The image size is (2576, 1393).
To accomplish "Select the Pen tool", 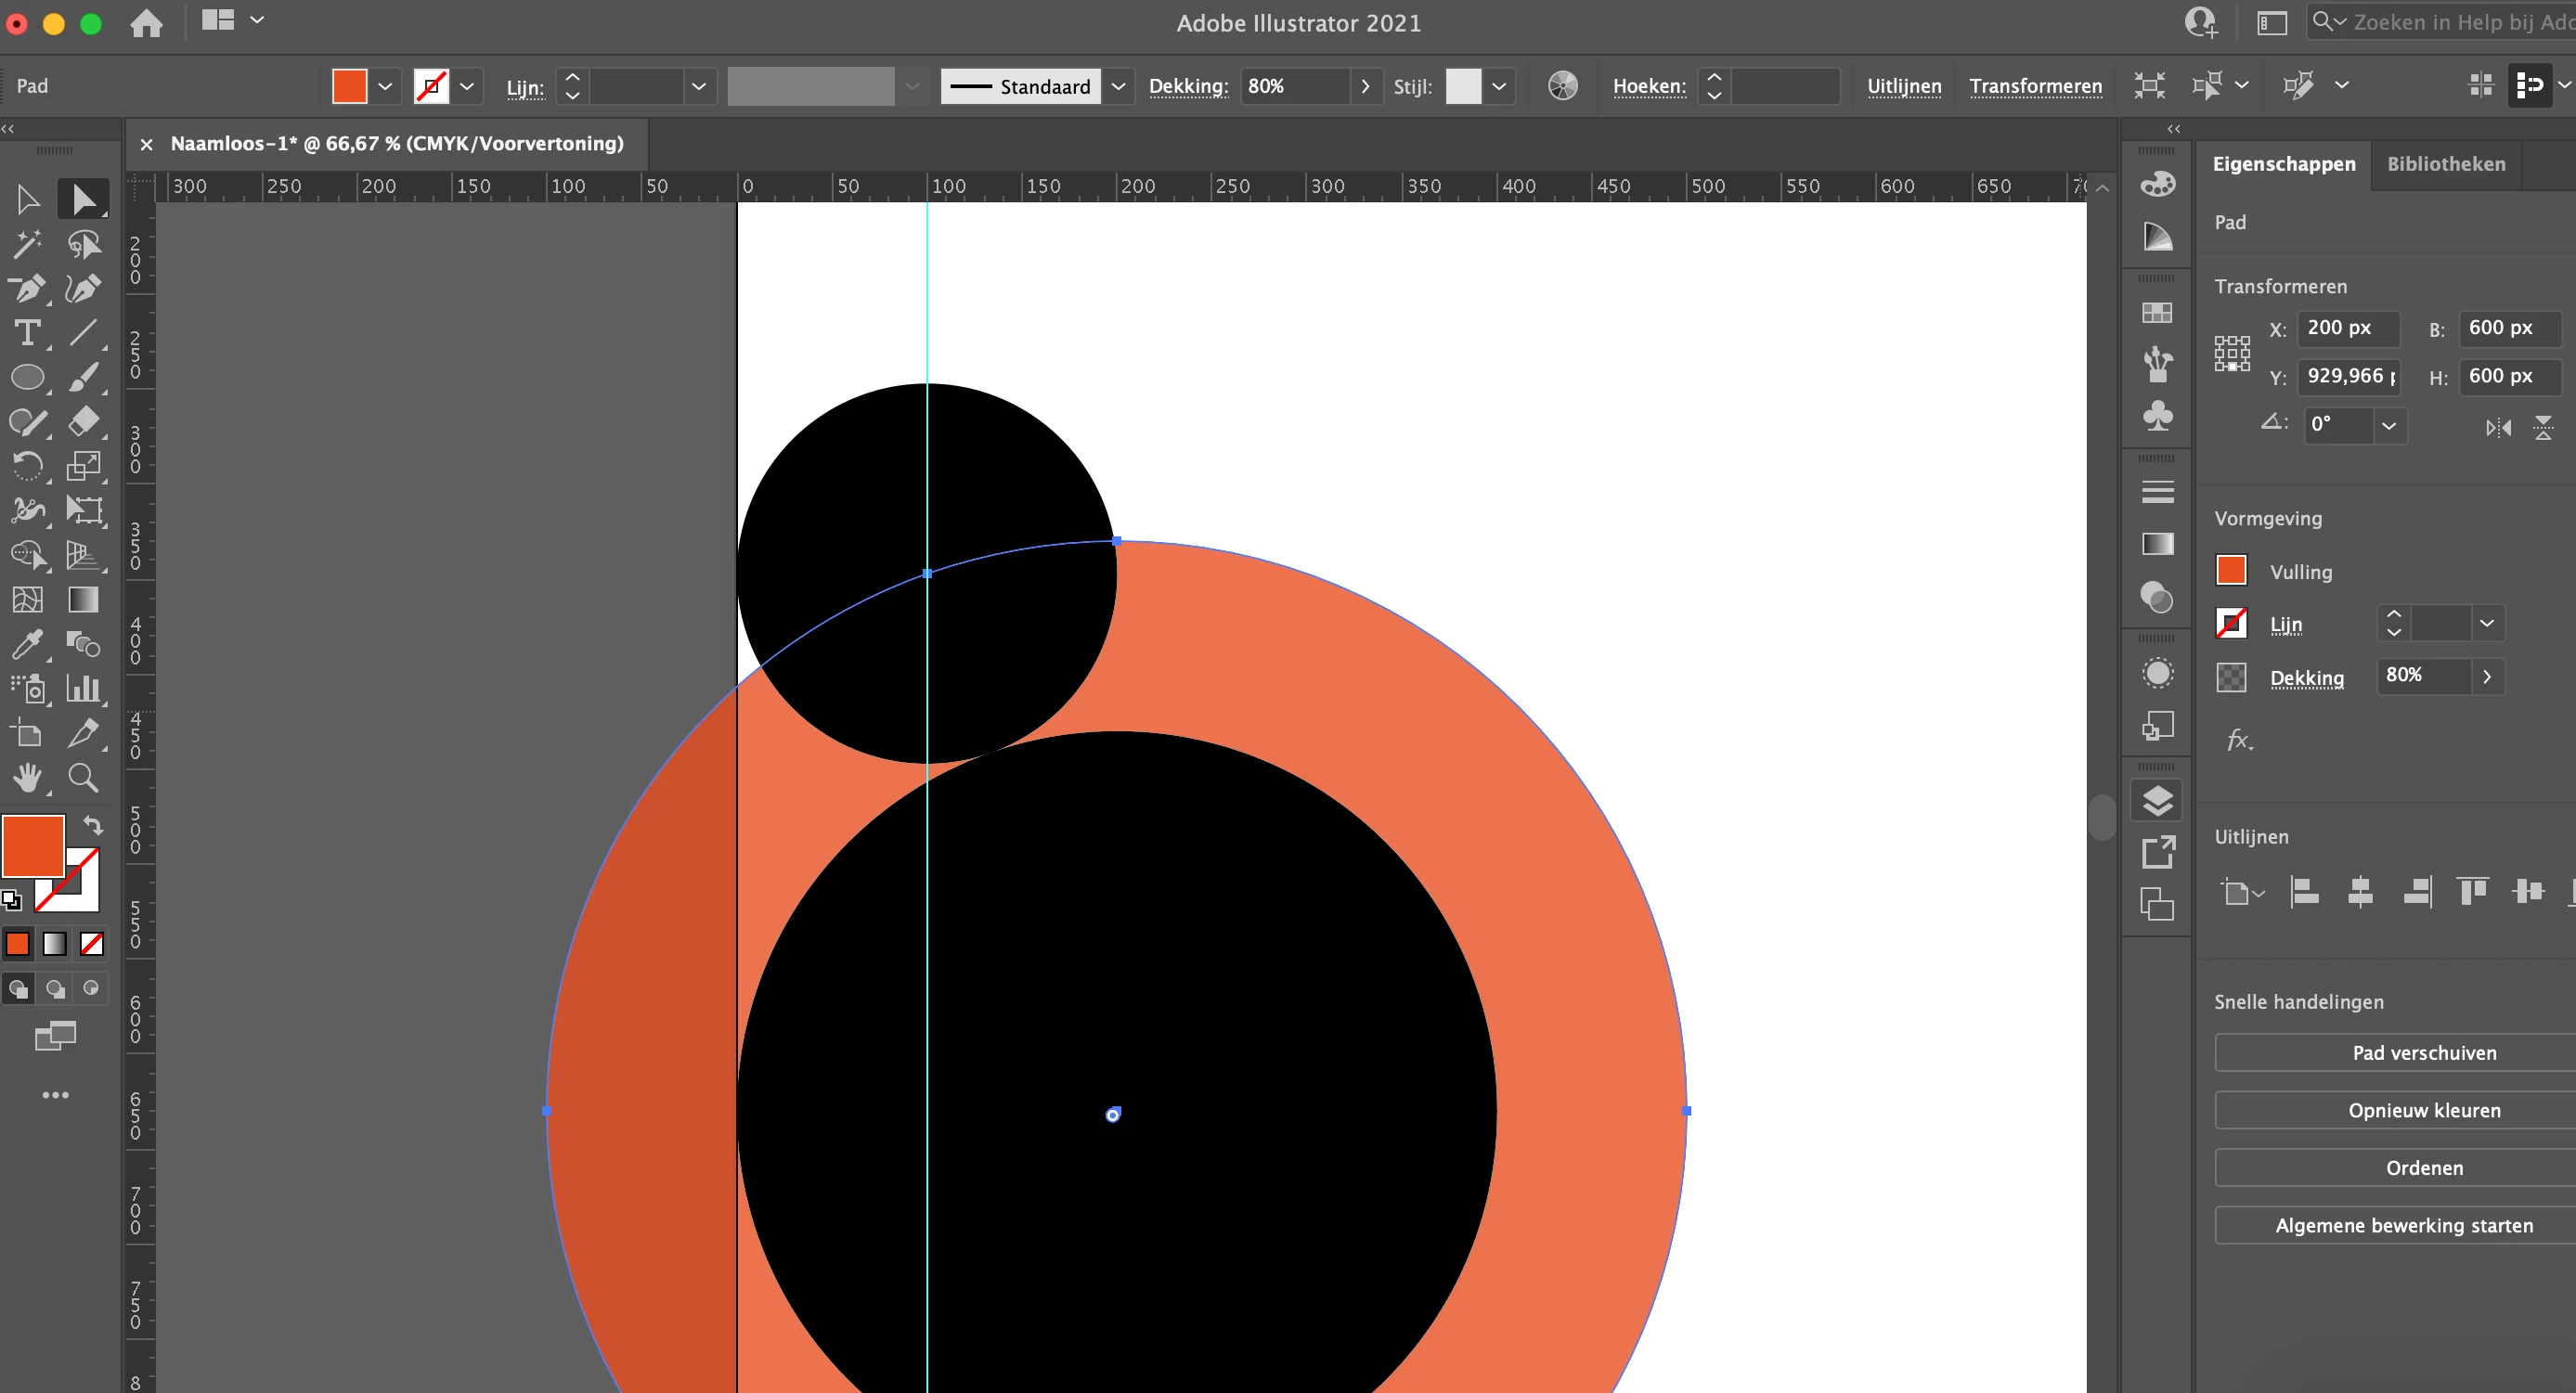I will pos(27,289).
